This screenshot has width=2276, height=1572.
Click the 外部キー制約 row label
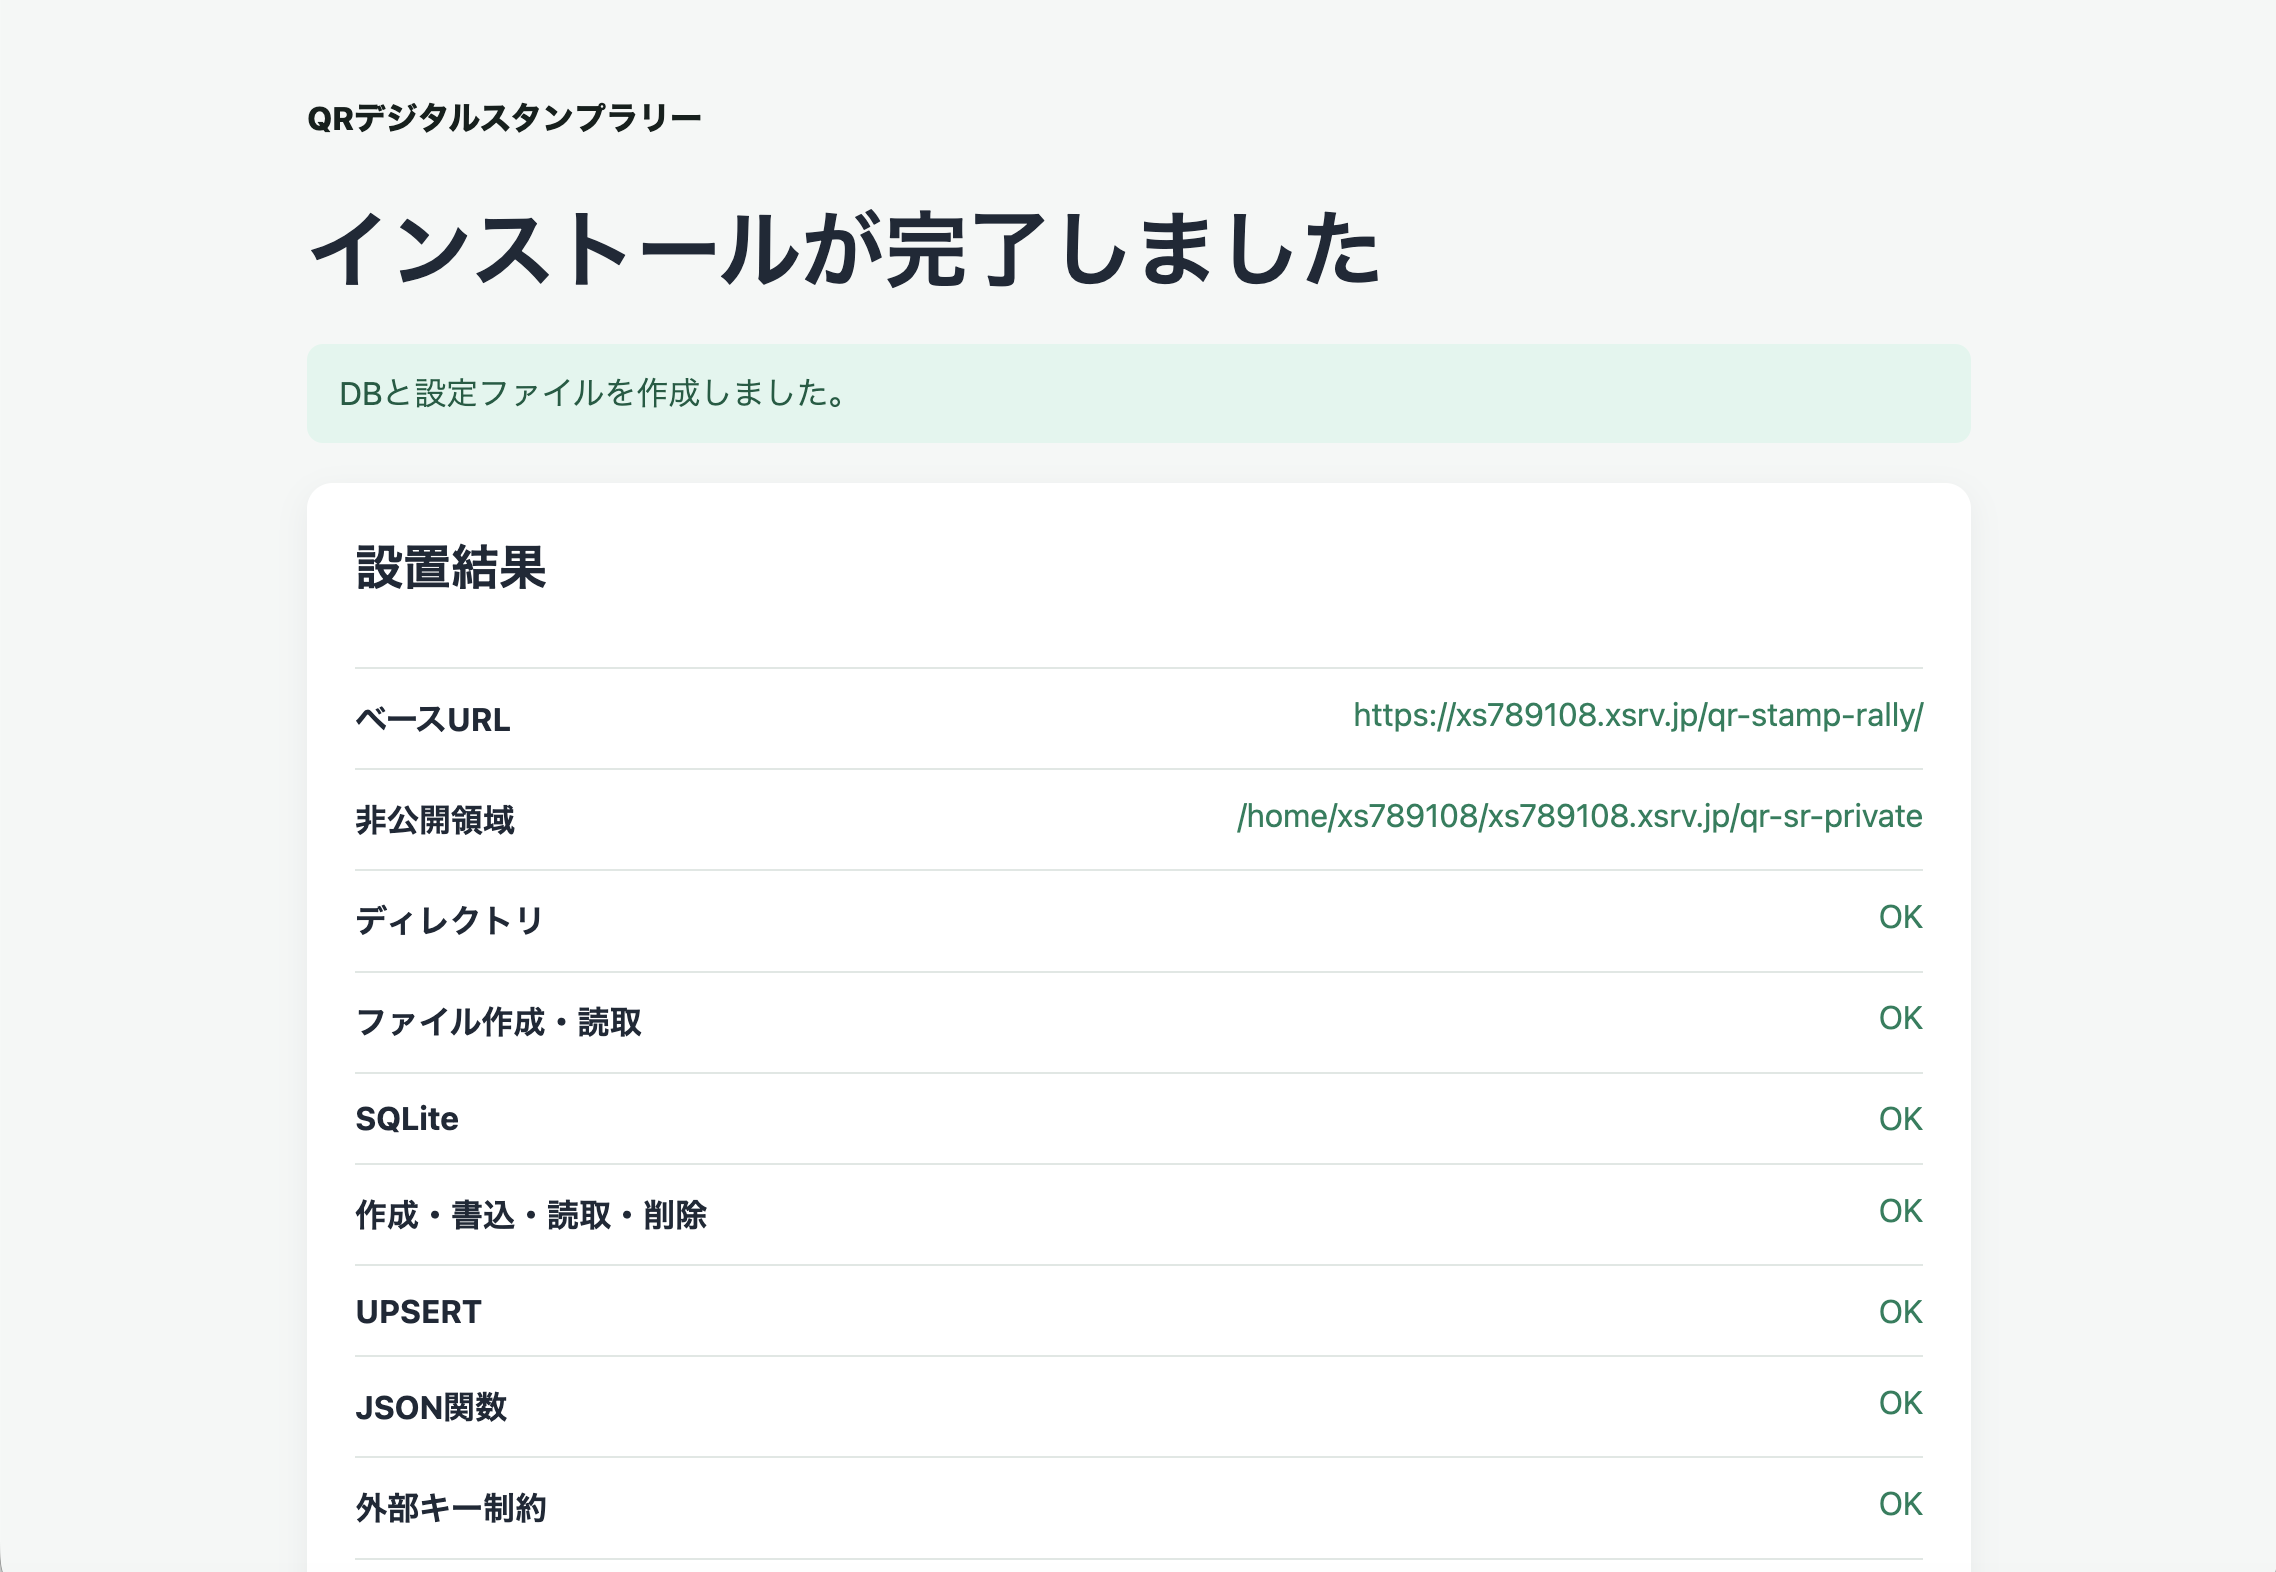coord(451,1508)
